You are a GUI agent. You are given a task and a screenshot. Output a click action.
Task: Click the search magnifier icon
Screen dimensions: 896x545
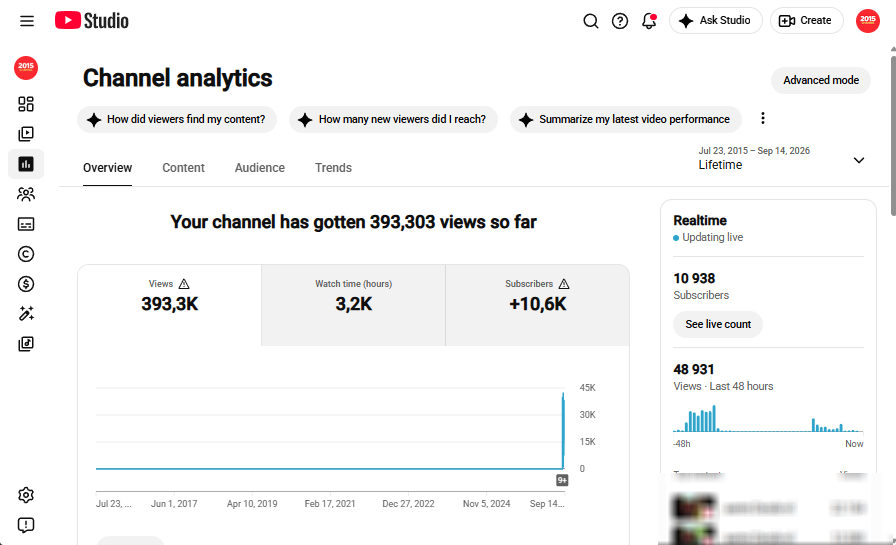coord(591,21)
